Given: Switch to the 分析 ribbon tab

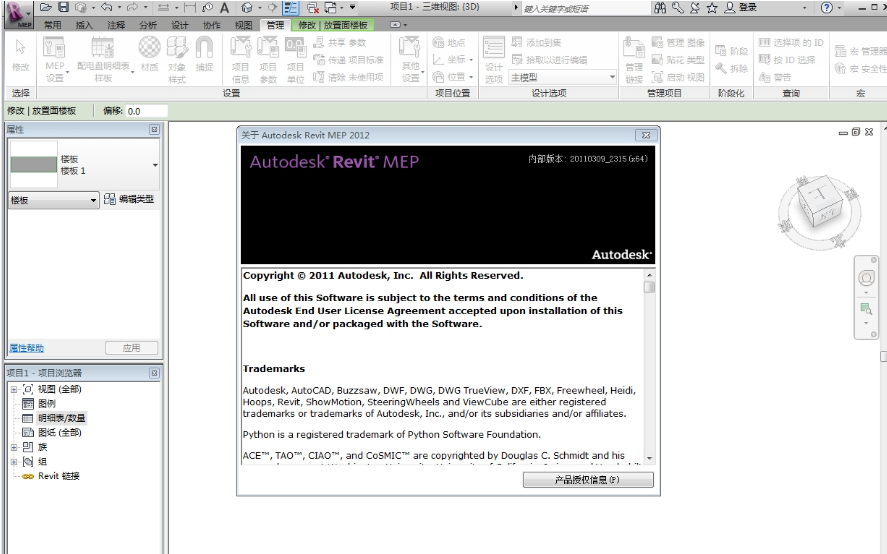Looking at the screenshot, I should [148, 25].
